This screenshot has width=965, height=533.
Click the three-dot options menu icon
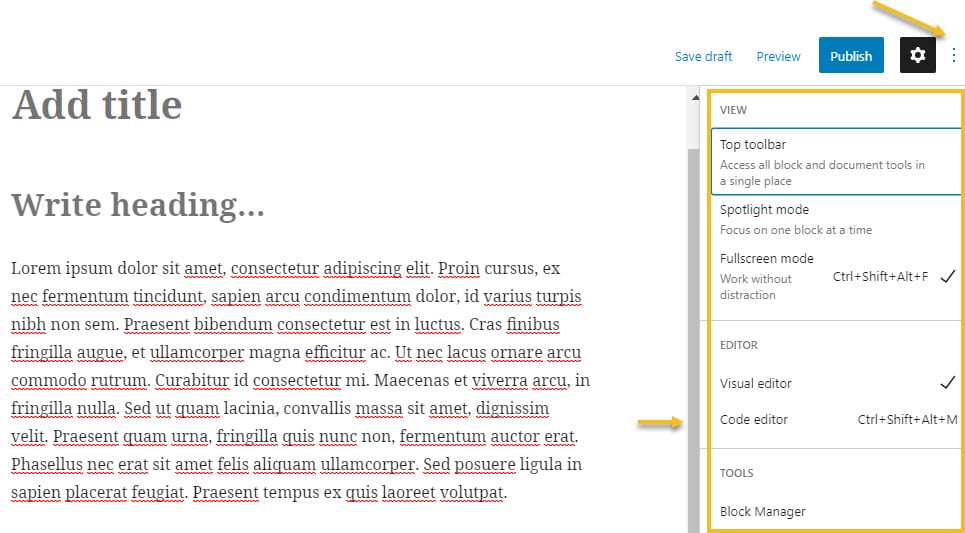pos(953,55)
